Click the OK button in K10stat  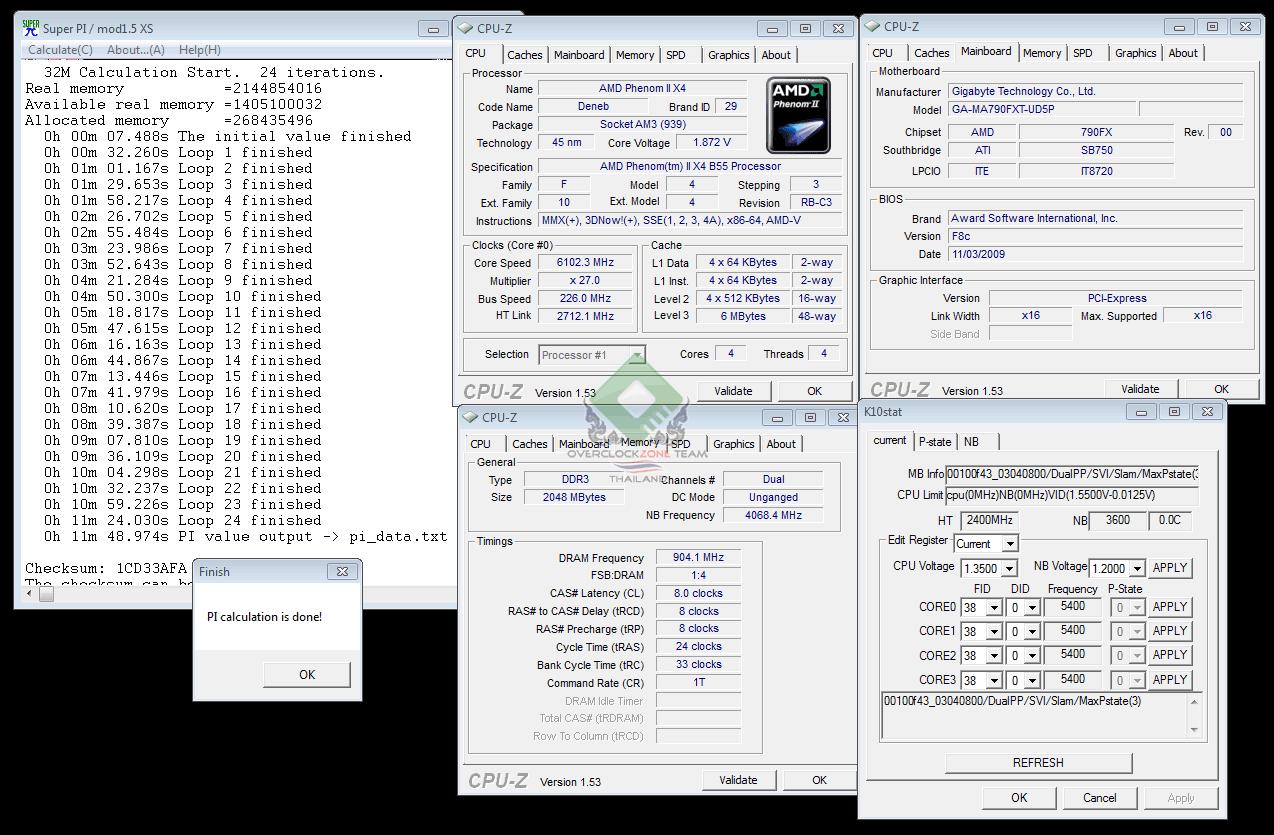click(x=1019, y=797)
